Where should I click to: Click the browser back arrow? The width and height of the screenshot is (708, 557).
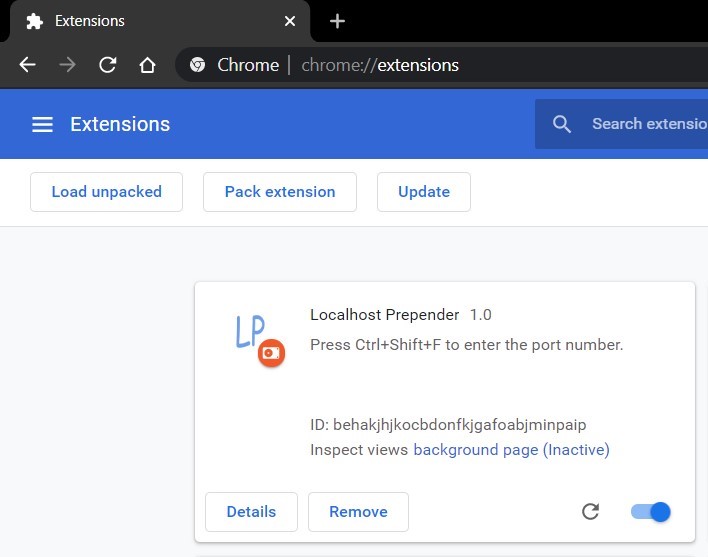pyautogui.click(x=28, y=65)
